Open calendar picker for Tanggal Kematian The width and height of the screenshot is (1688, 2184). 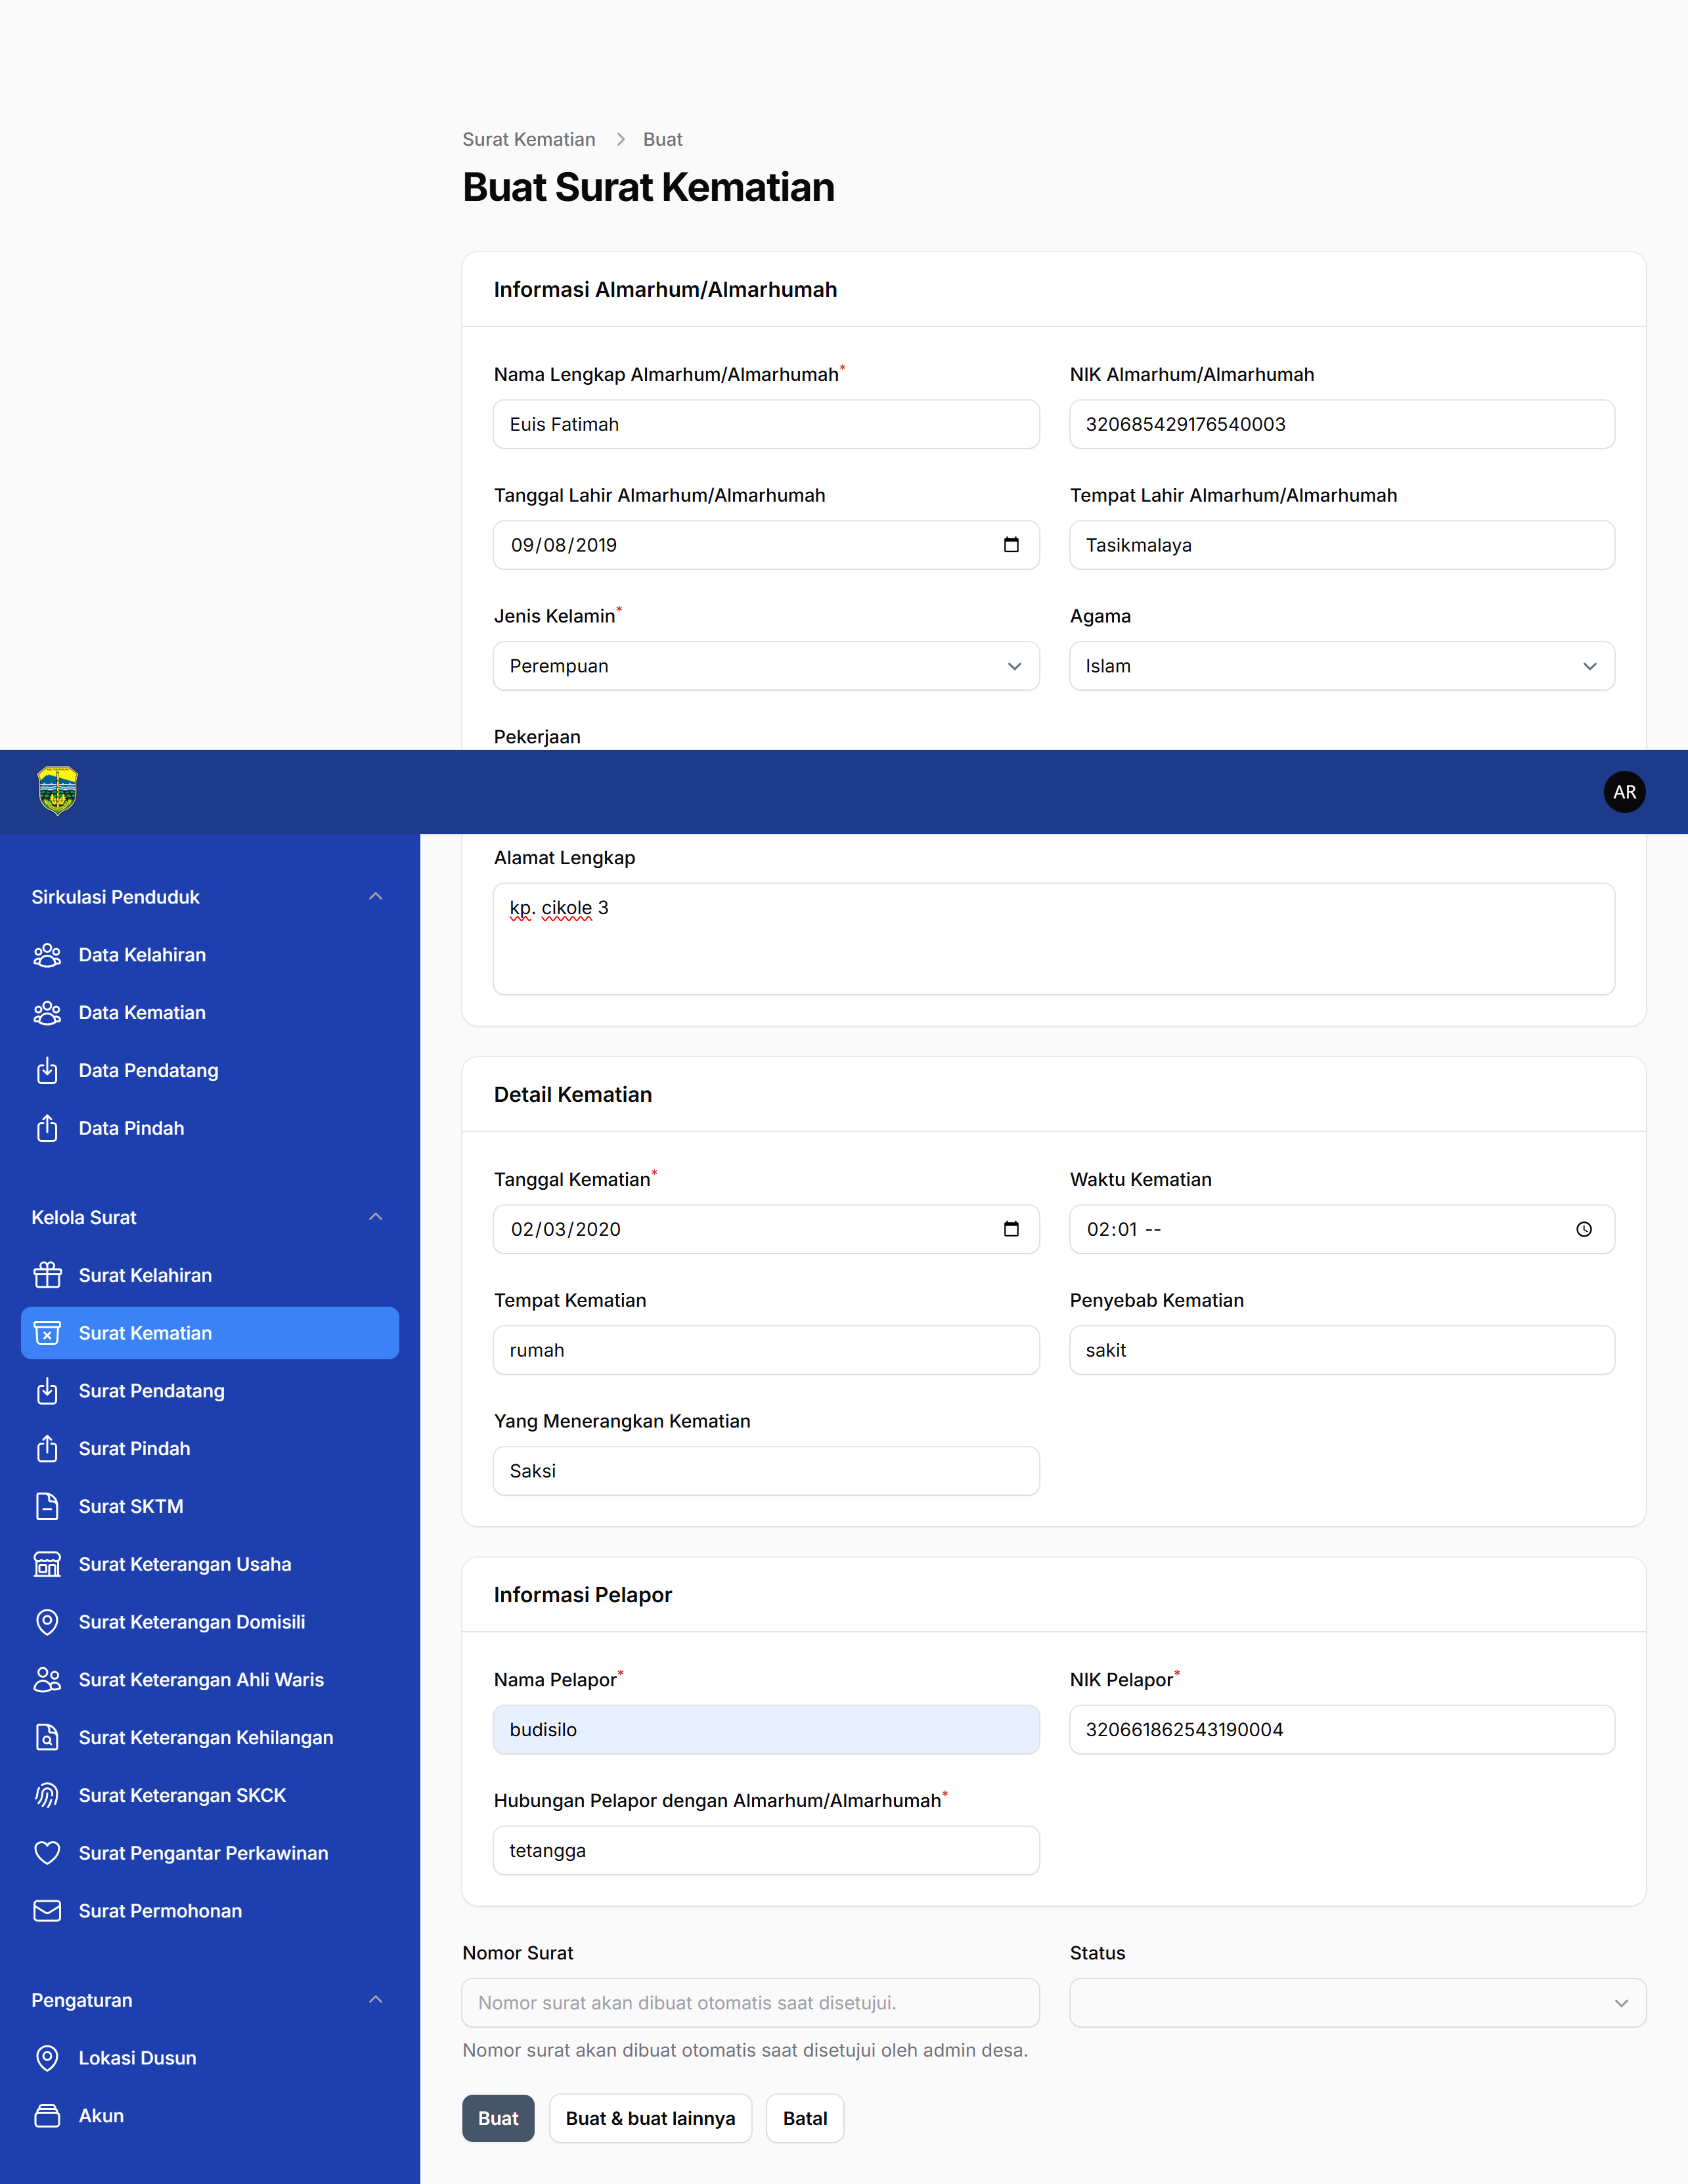click(1011, 1229)
